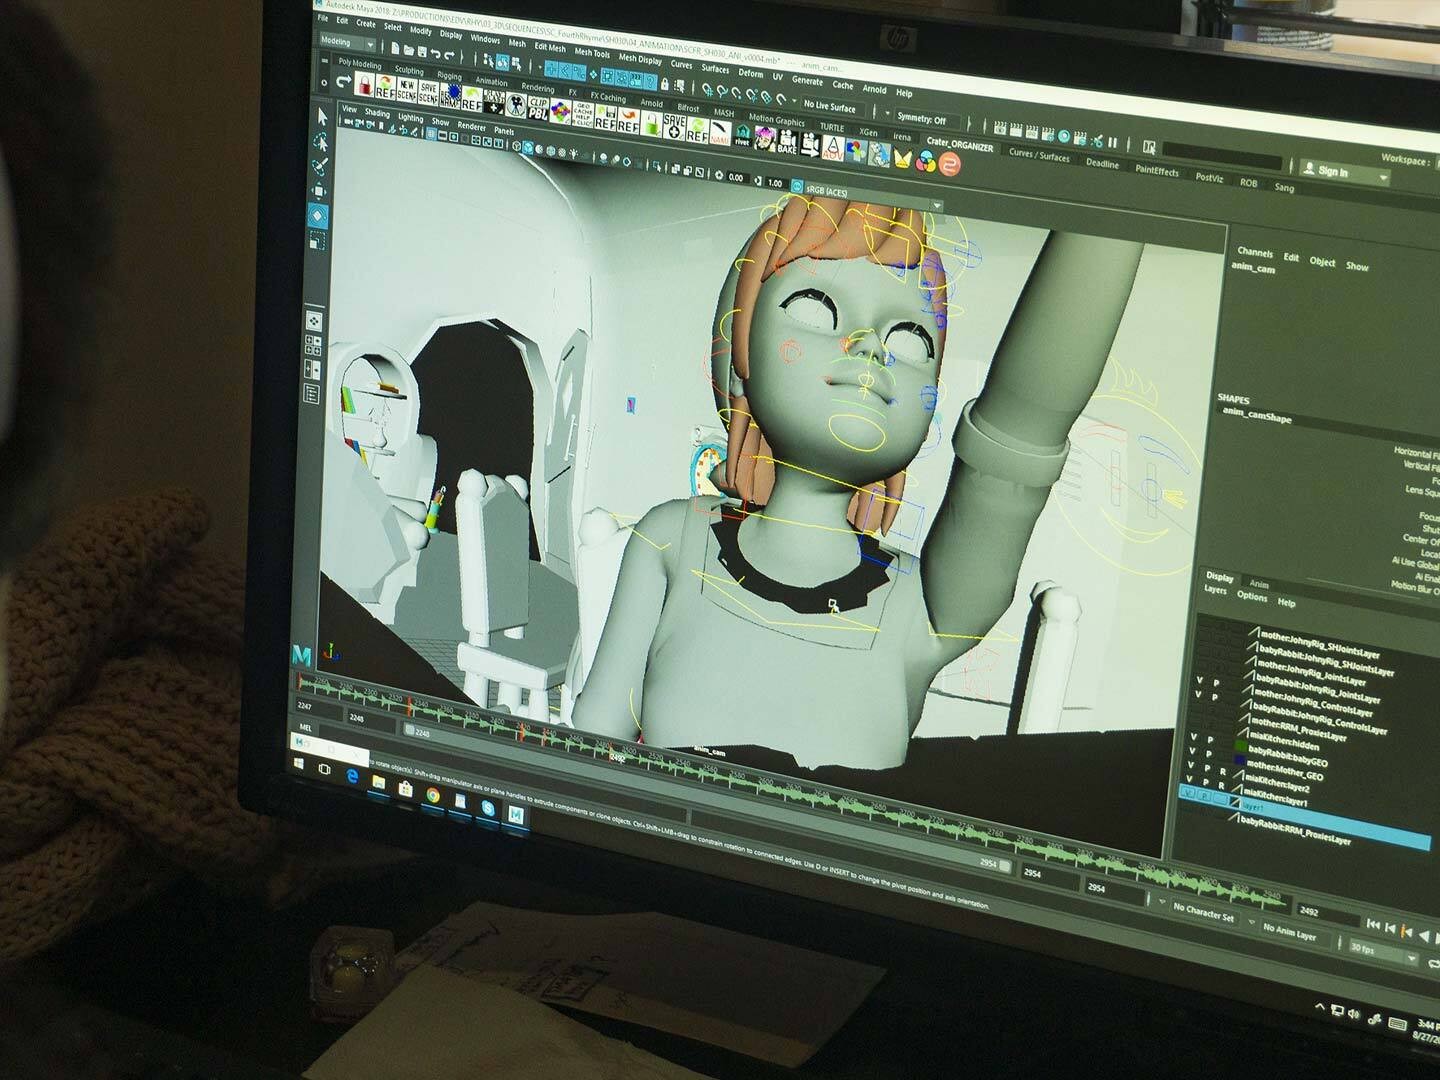
Task: Click the SAVE SCENE shelf icon
Action: click(x=428, y=94)
